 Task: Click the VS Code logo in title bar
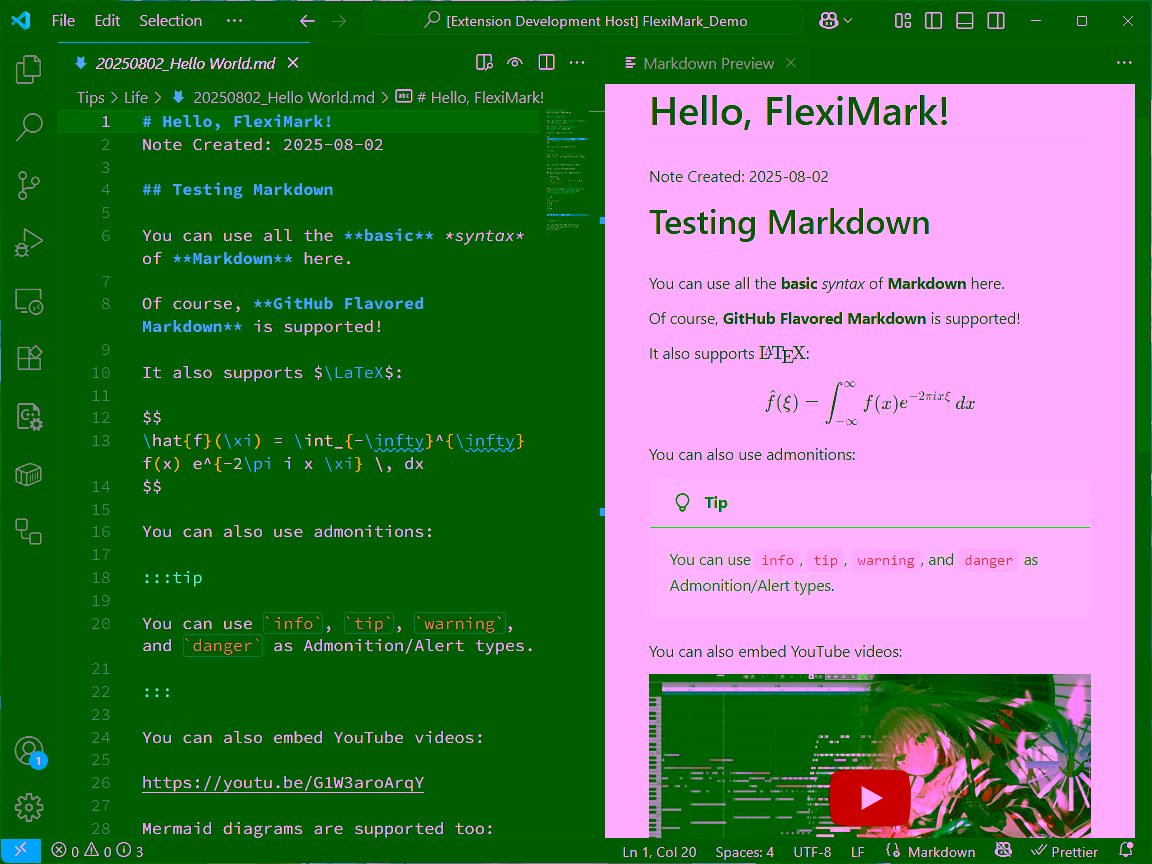pyautogui.click(x=21, y=21)
